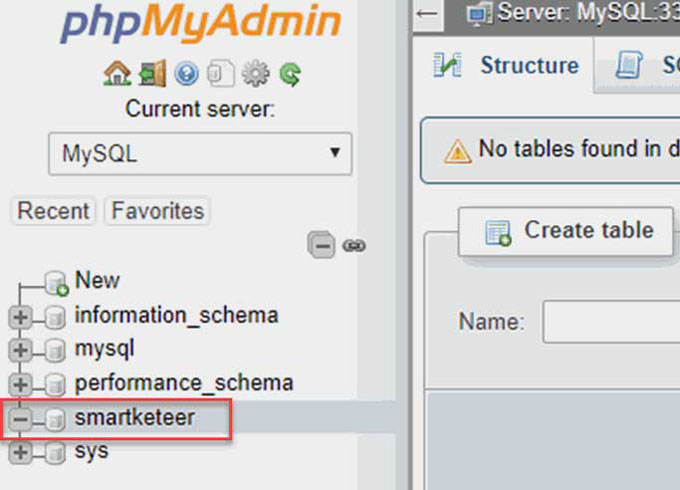Viewport: 680px width, 490px height.
Task: Open the sys database
Action: pos(92,452)
